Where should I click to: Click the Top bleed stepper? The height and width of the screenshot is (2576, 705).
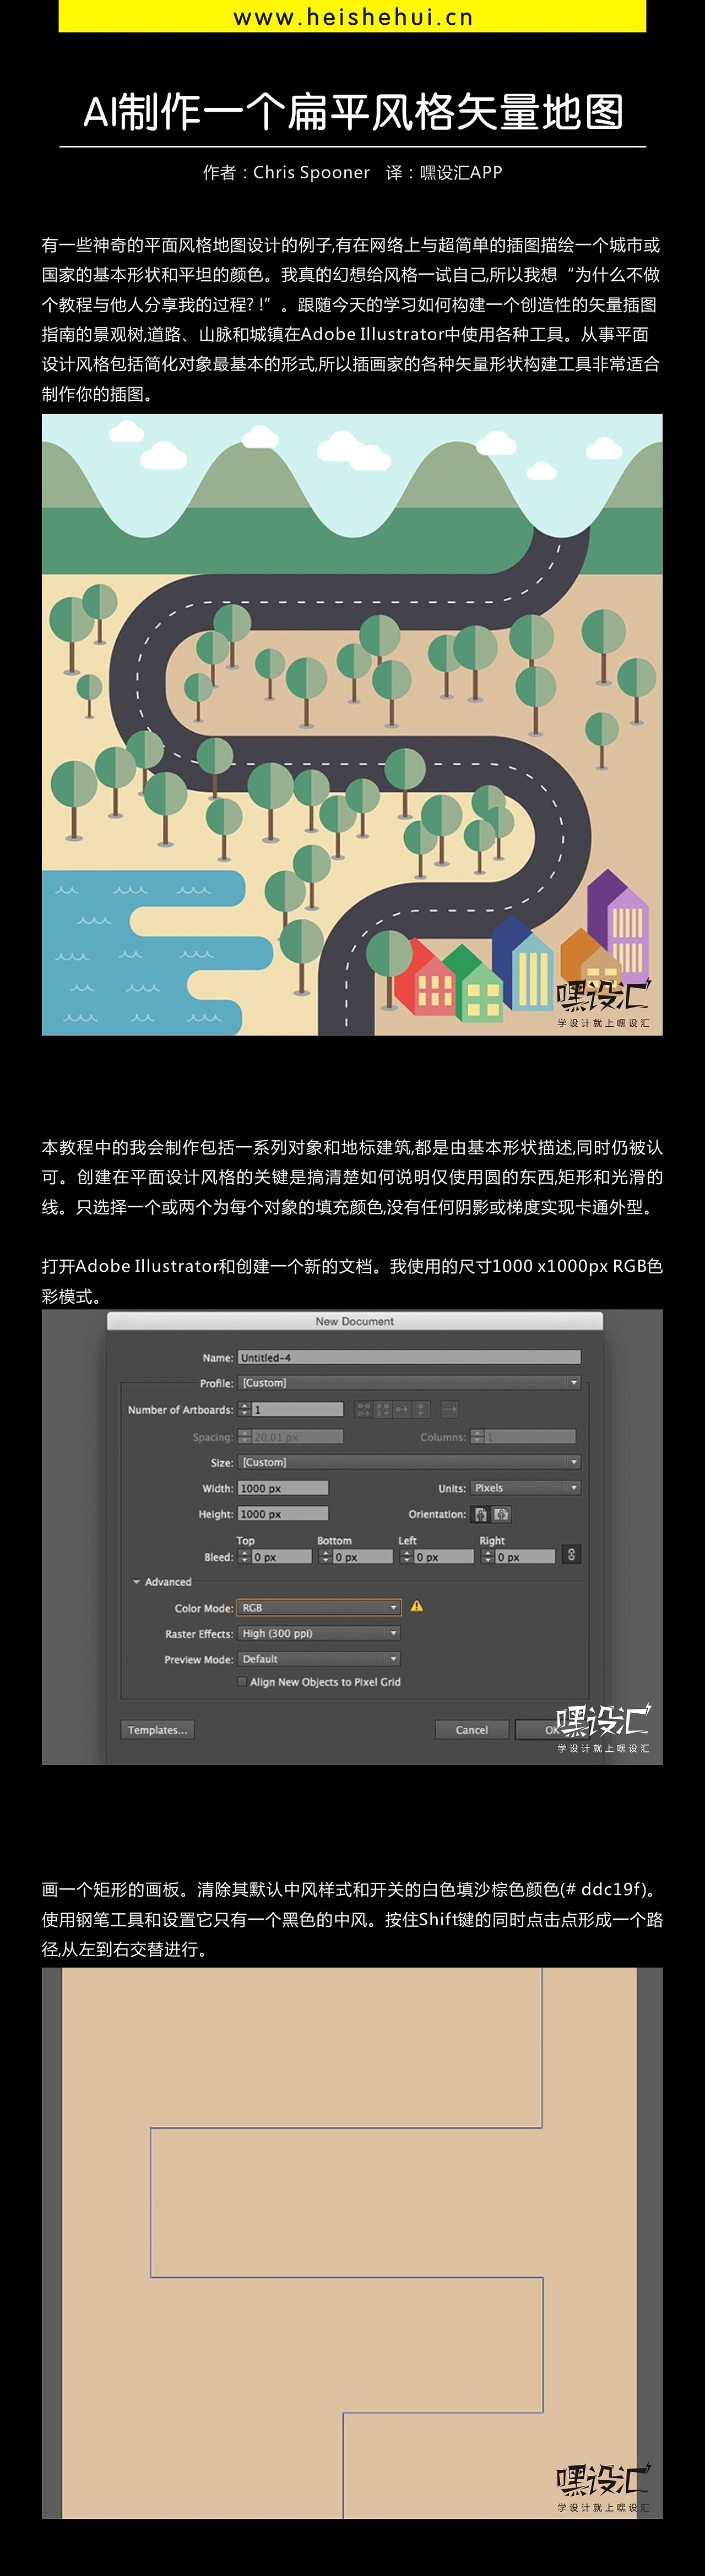(x=244, y=1557)
